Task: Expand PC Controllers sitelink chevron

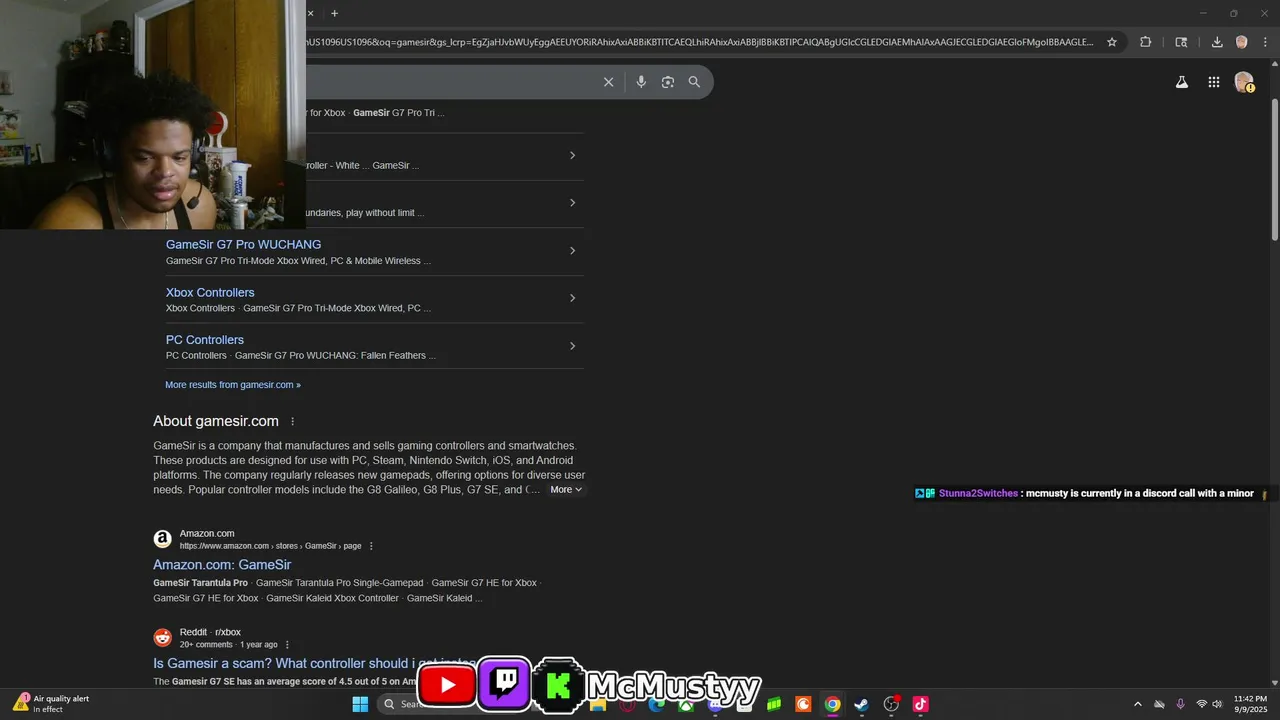Action: (572, 346)
